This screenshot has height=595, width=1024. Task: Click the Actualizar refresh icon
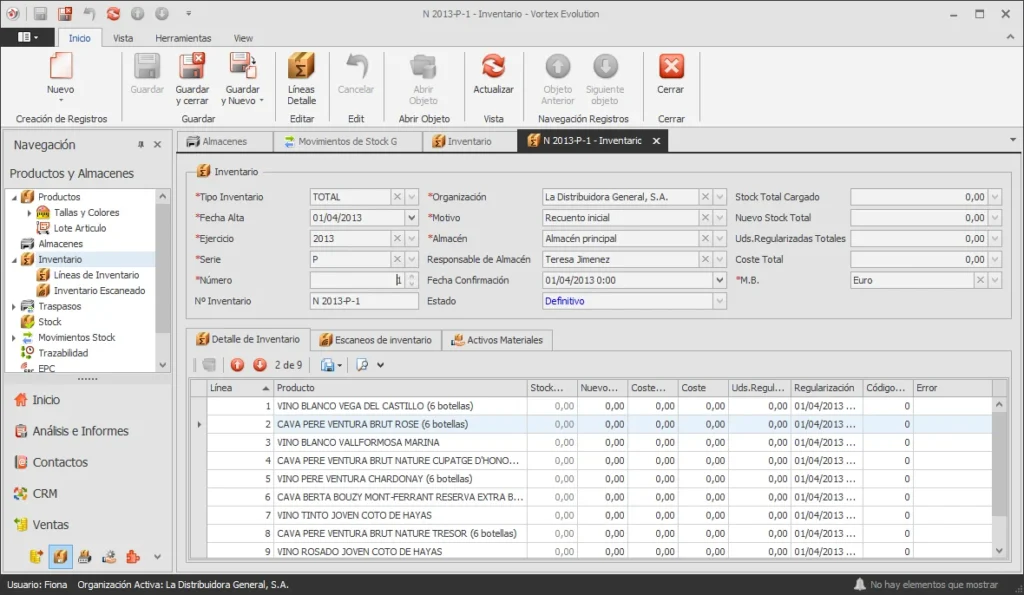coord(493,67)
